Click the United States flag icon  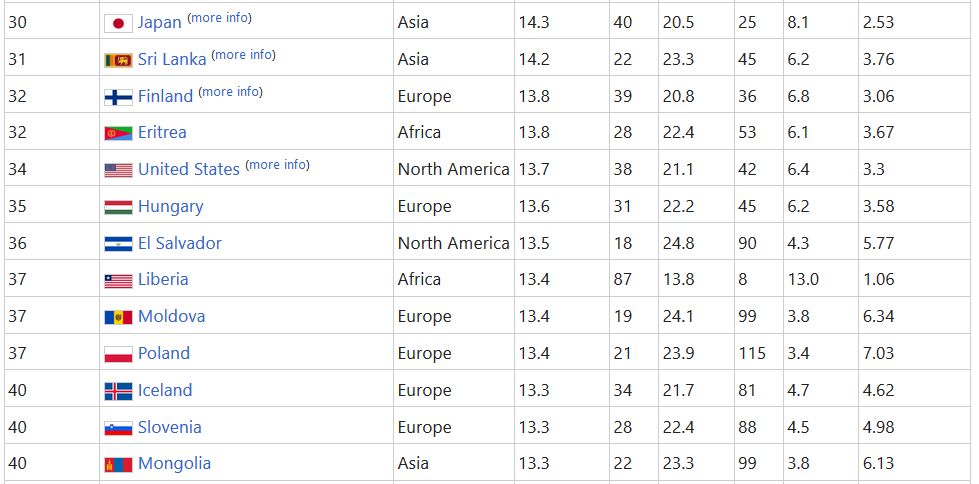tap(118, 170)
